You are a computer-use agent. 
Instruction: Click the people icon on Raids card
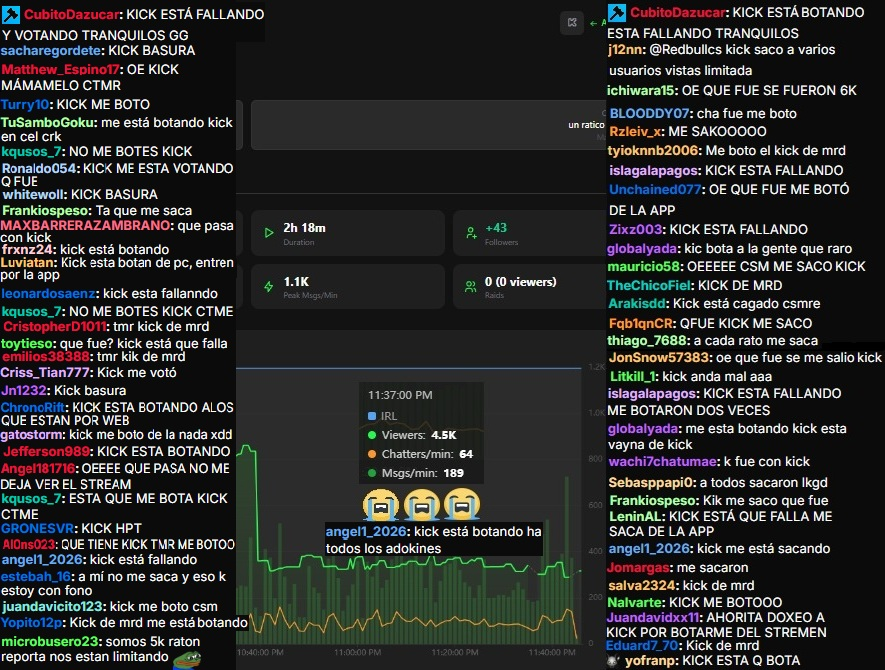(x=470, y=287)
